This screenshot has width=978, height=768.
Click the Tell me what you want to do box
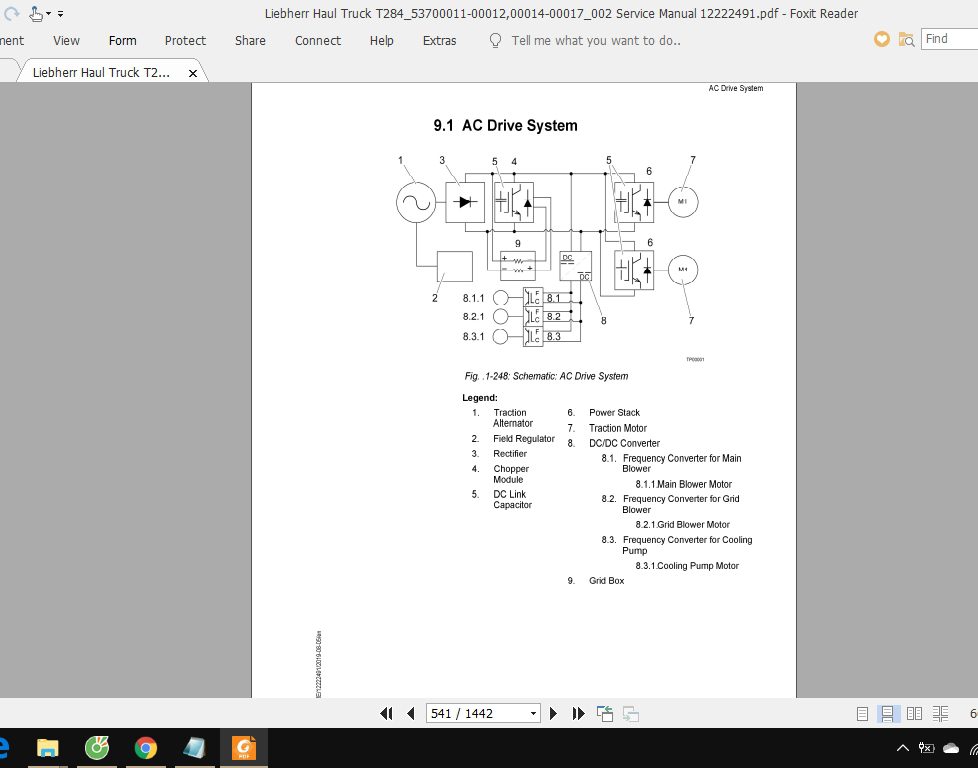[x=596, y=41]
